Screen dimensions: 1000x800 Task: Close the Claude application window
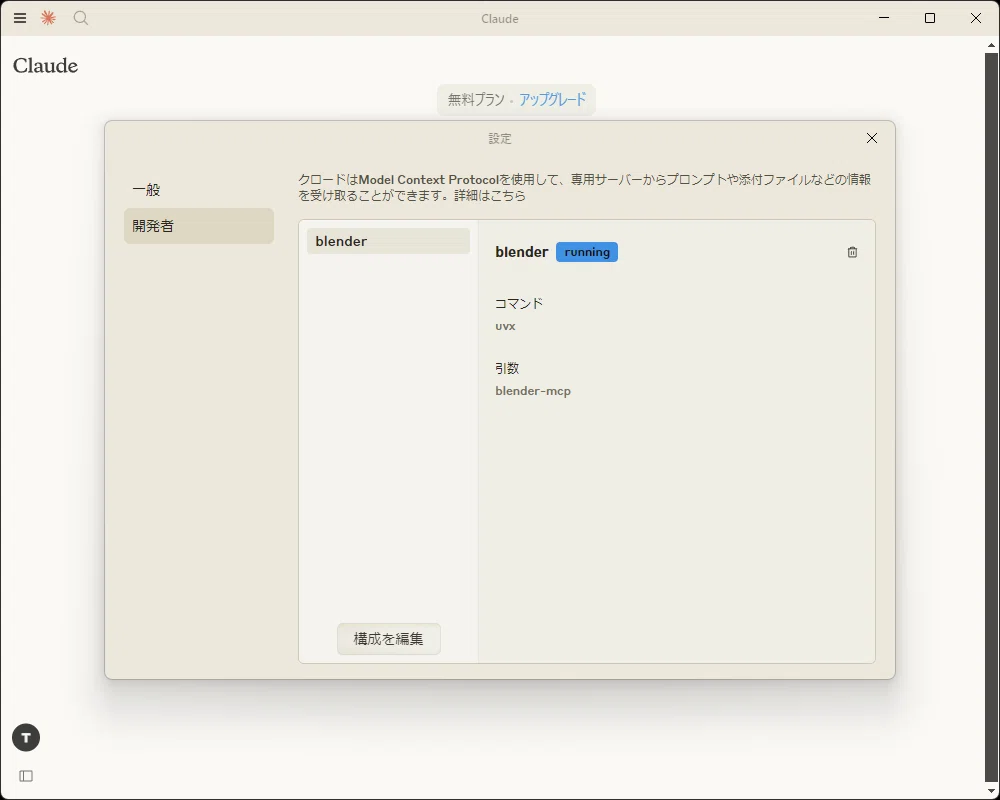976,18
